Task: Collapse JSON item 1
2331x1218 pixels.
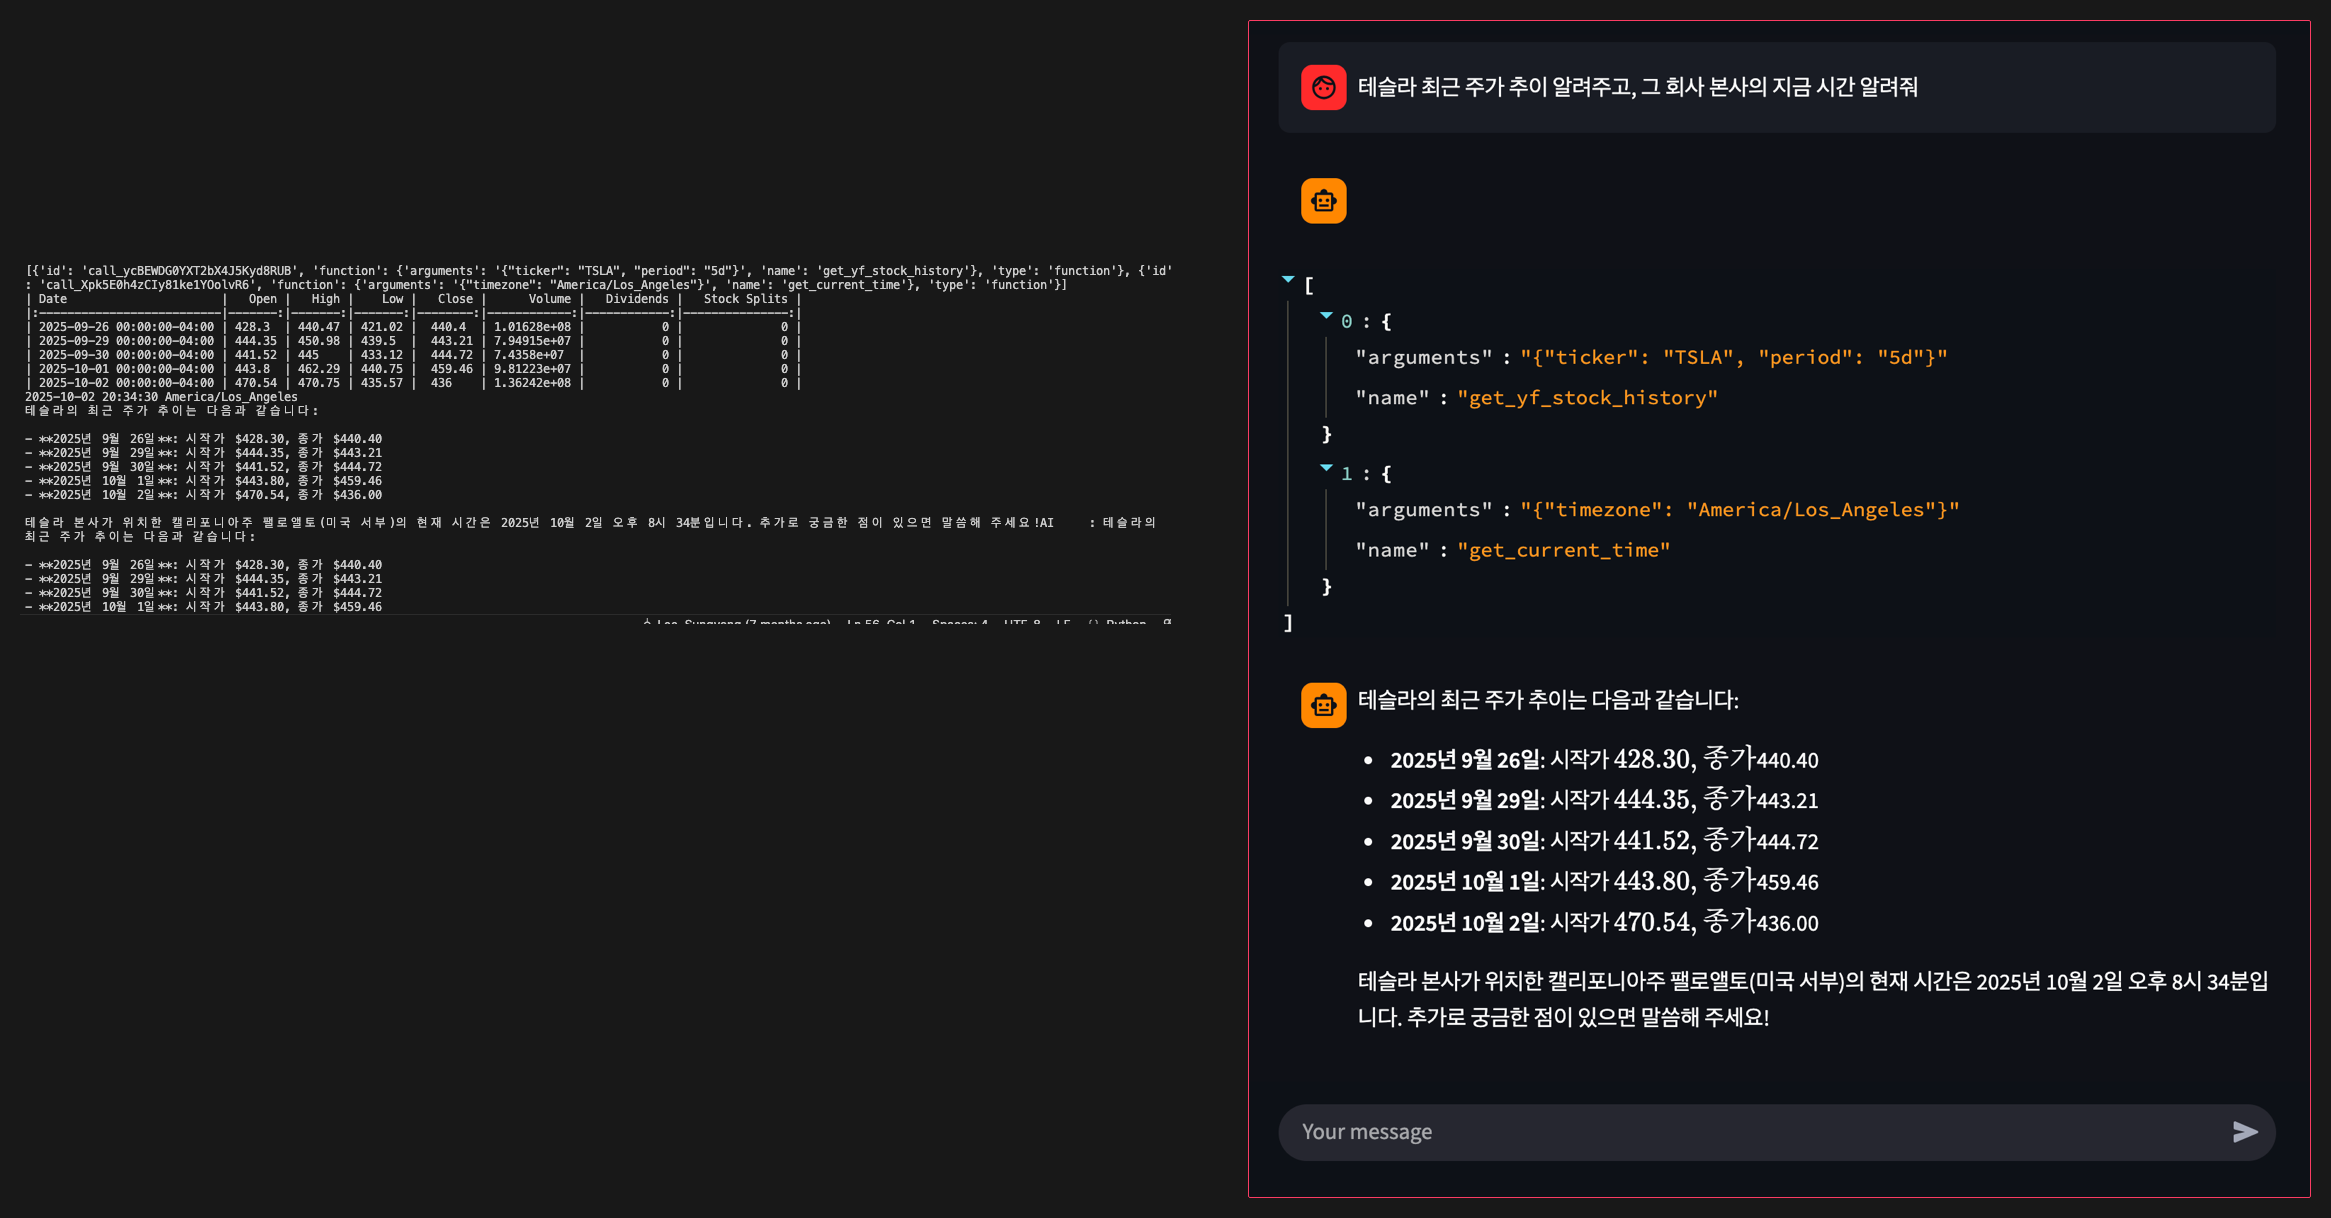Action: click(x=1326, y=468)
